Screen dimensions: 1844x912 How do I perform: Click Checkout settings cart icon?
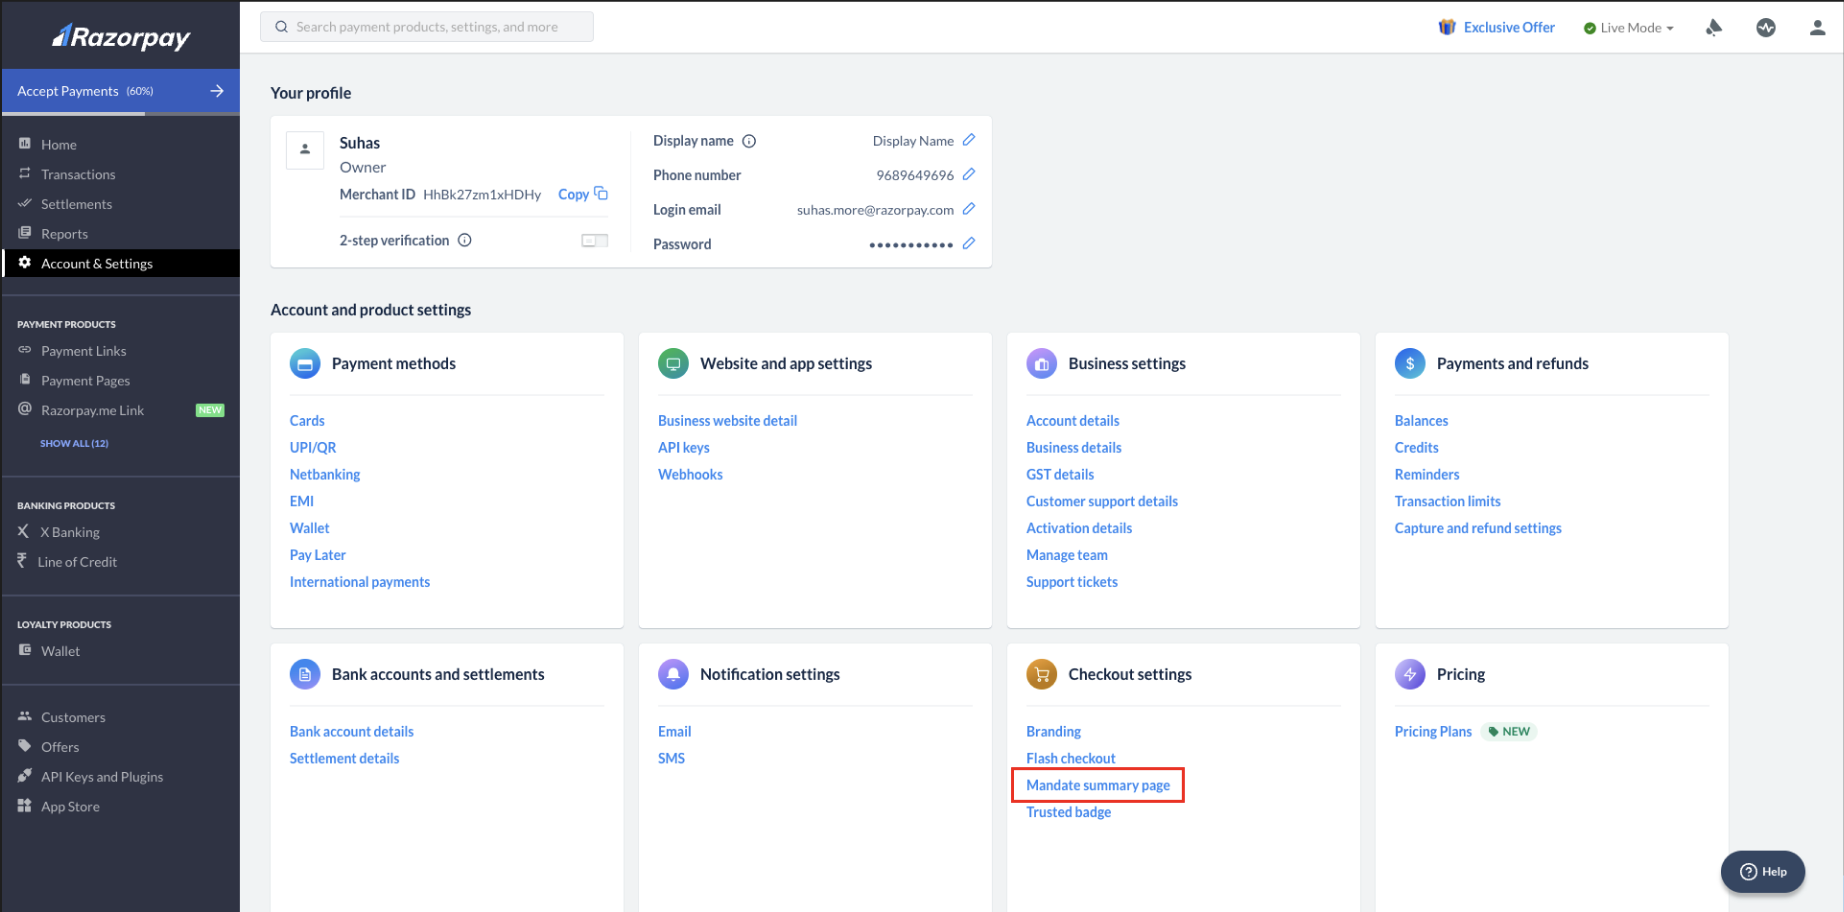click(1041, 675)
